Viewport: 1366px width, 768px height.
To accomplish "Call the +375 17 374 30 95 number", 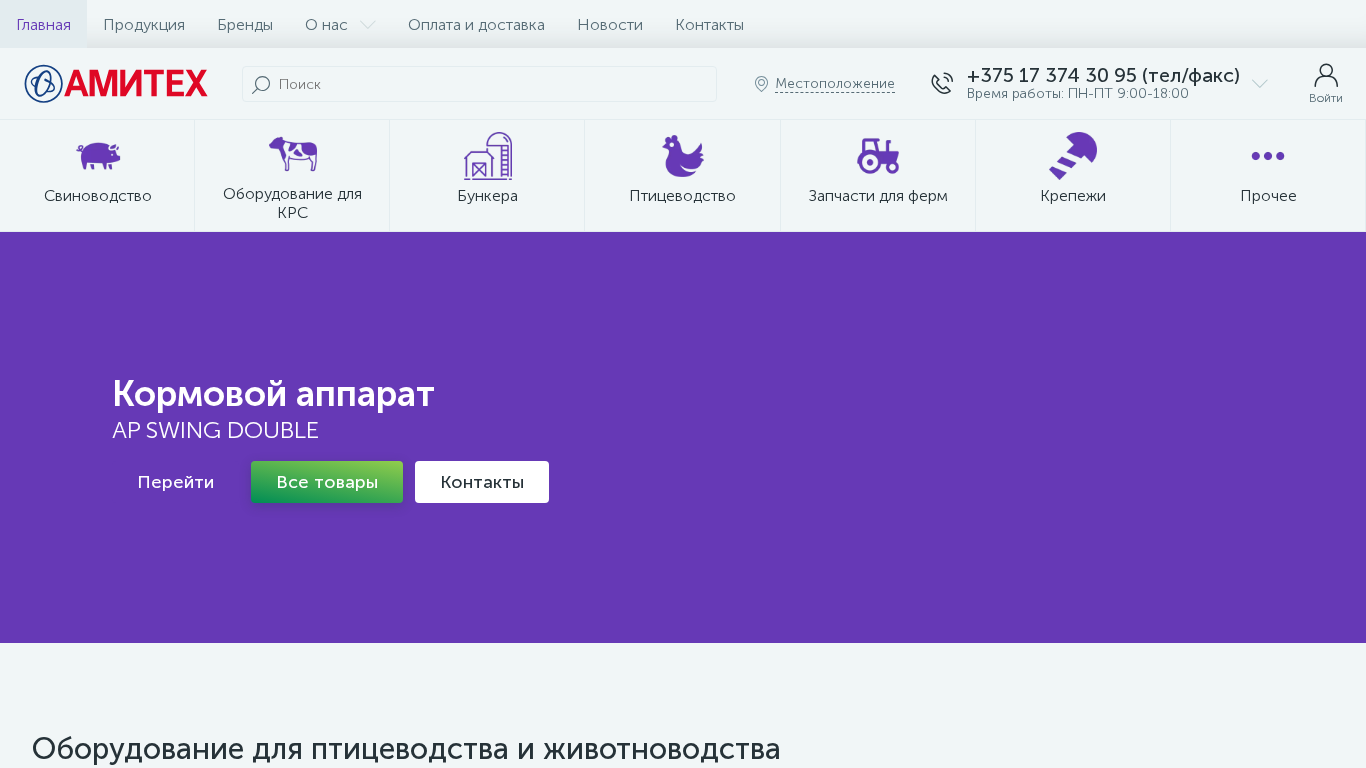I will coord(1103,75).
